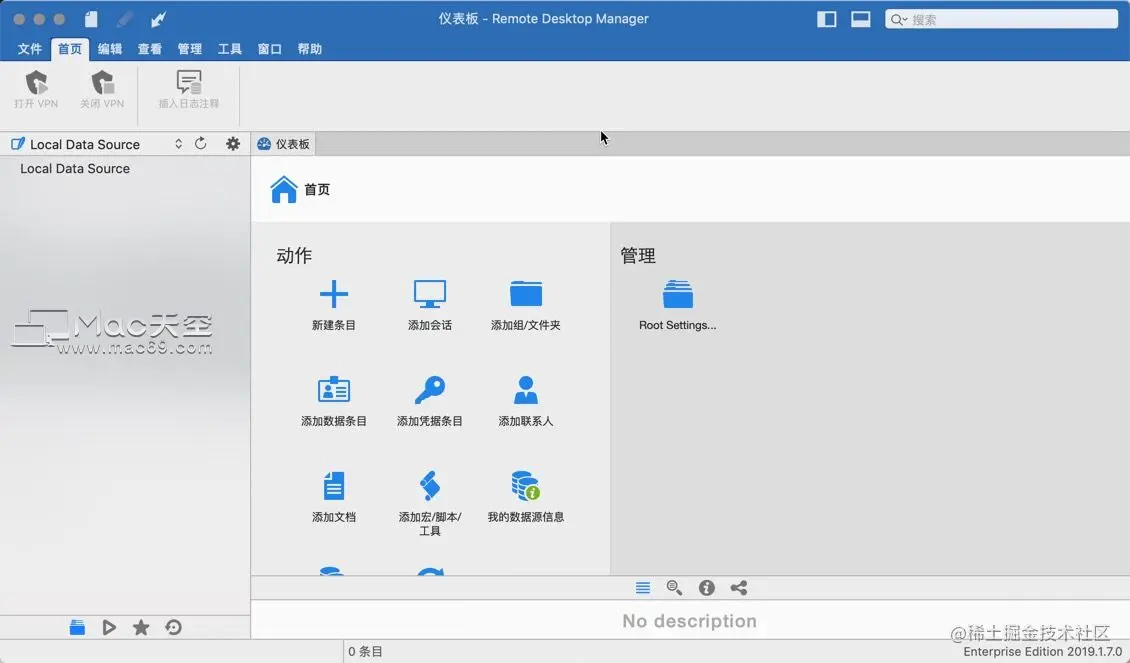Click the No description text area

[x=690, y=621]
